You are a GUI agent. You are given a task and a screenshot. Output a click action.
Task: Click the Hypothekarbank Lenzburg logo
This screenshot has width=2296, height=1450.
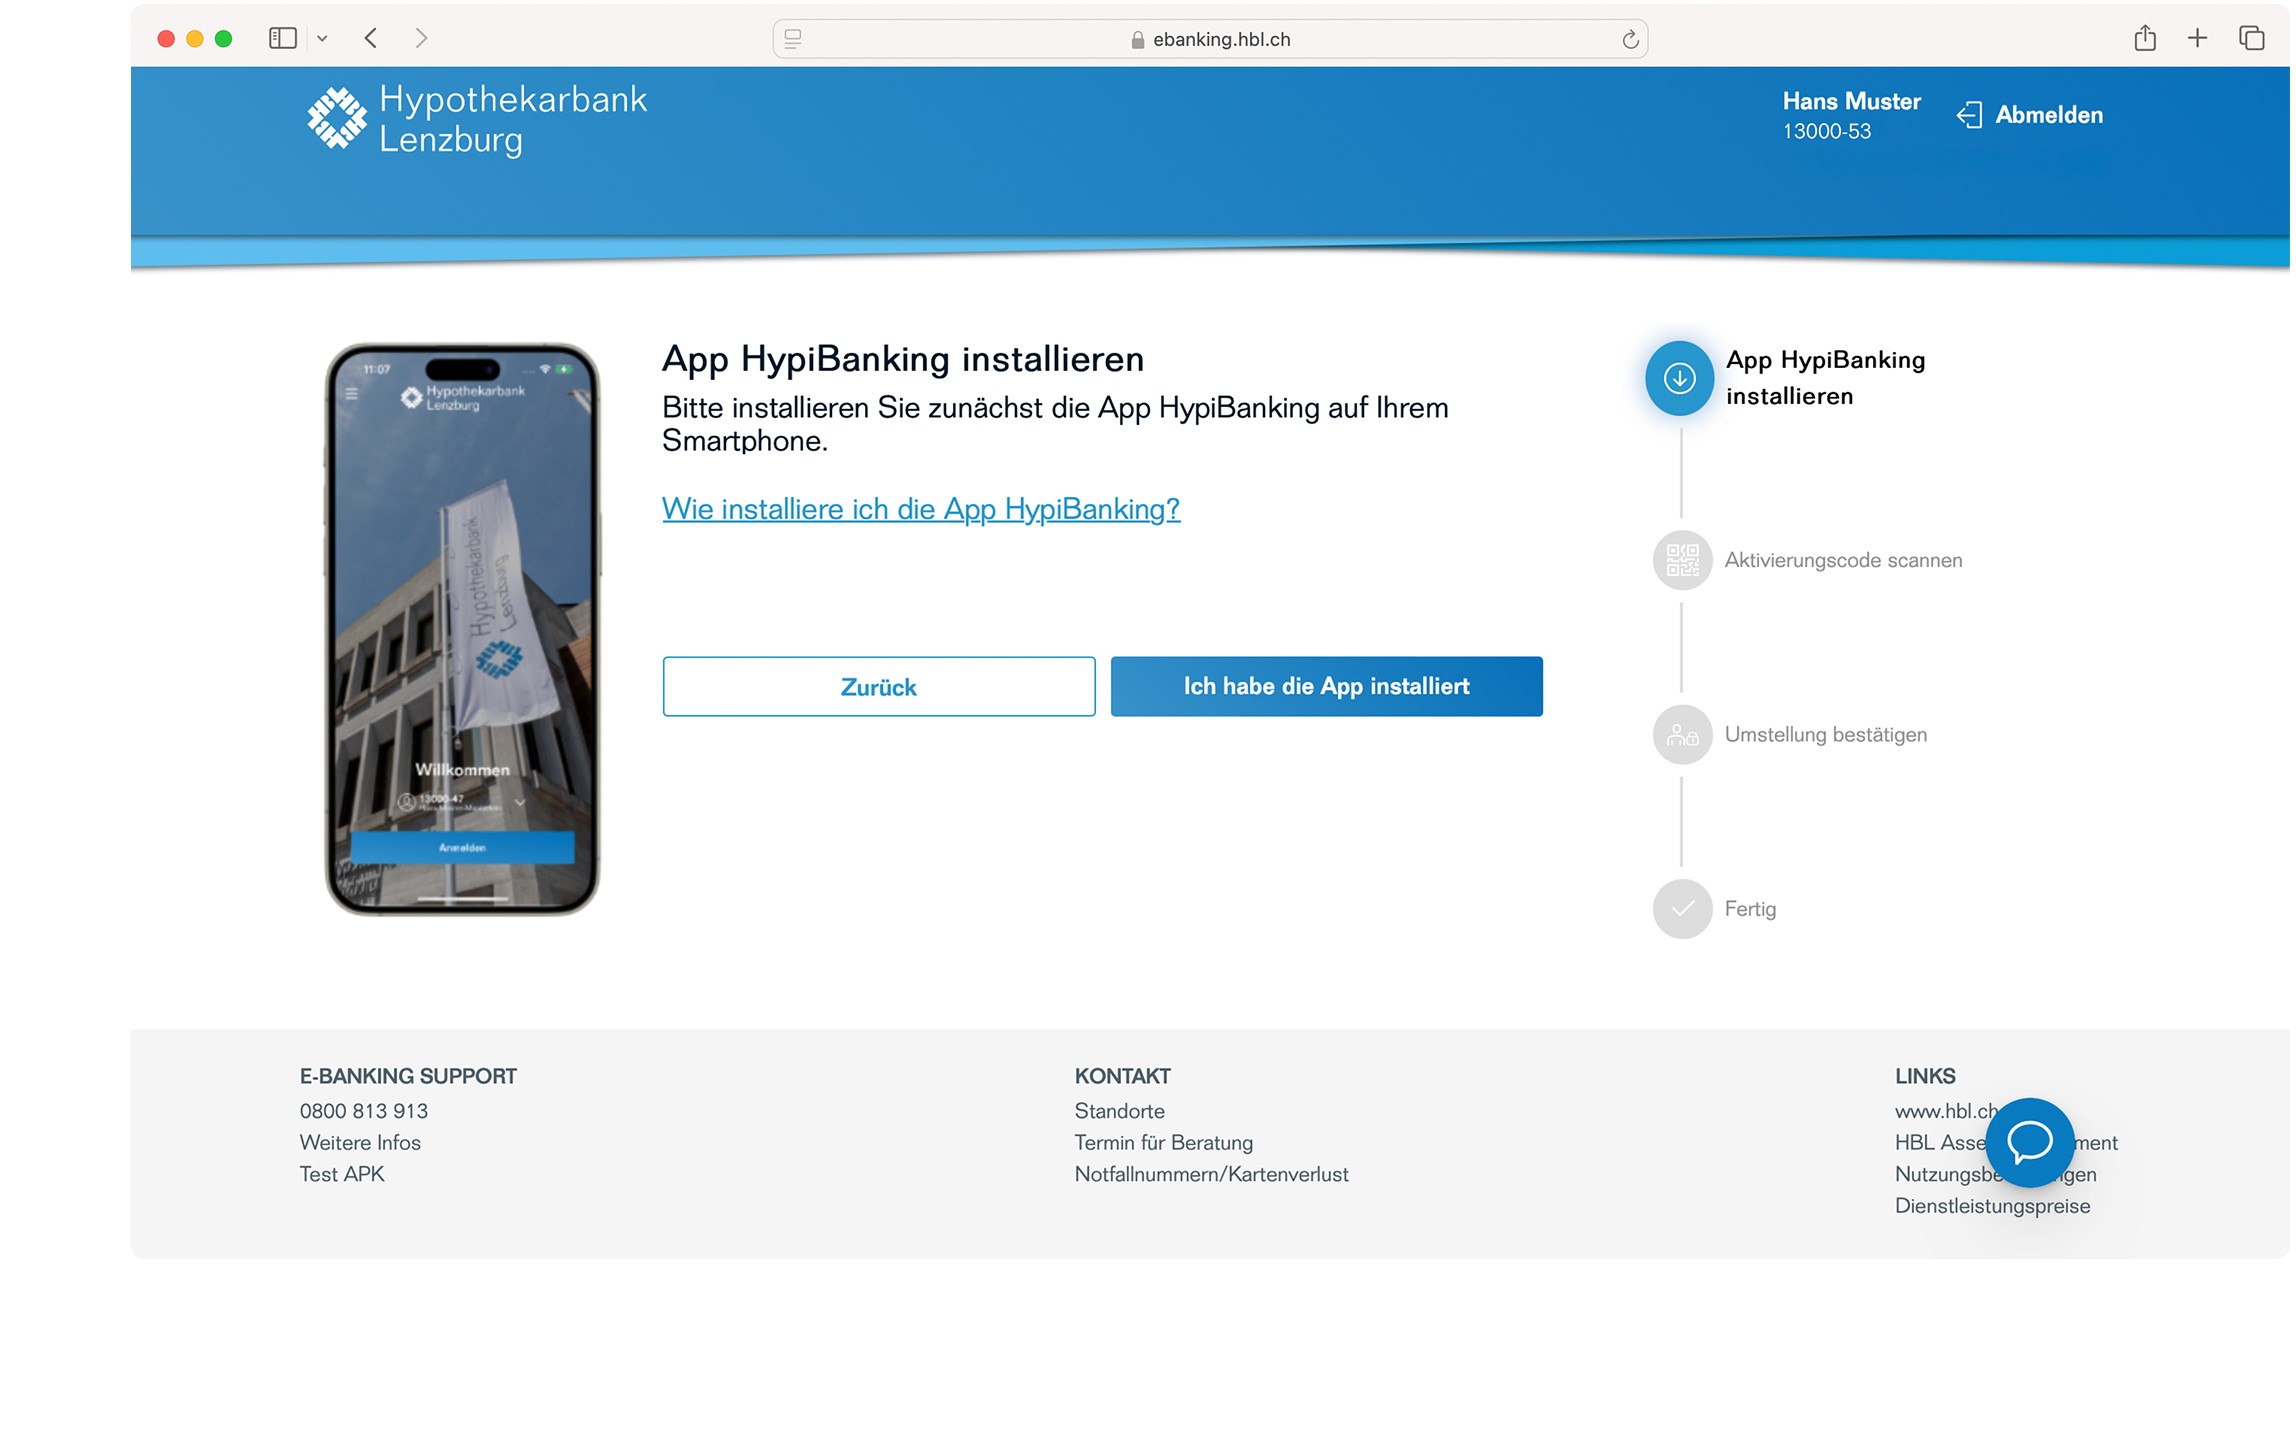477,120
